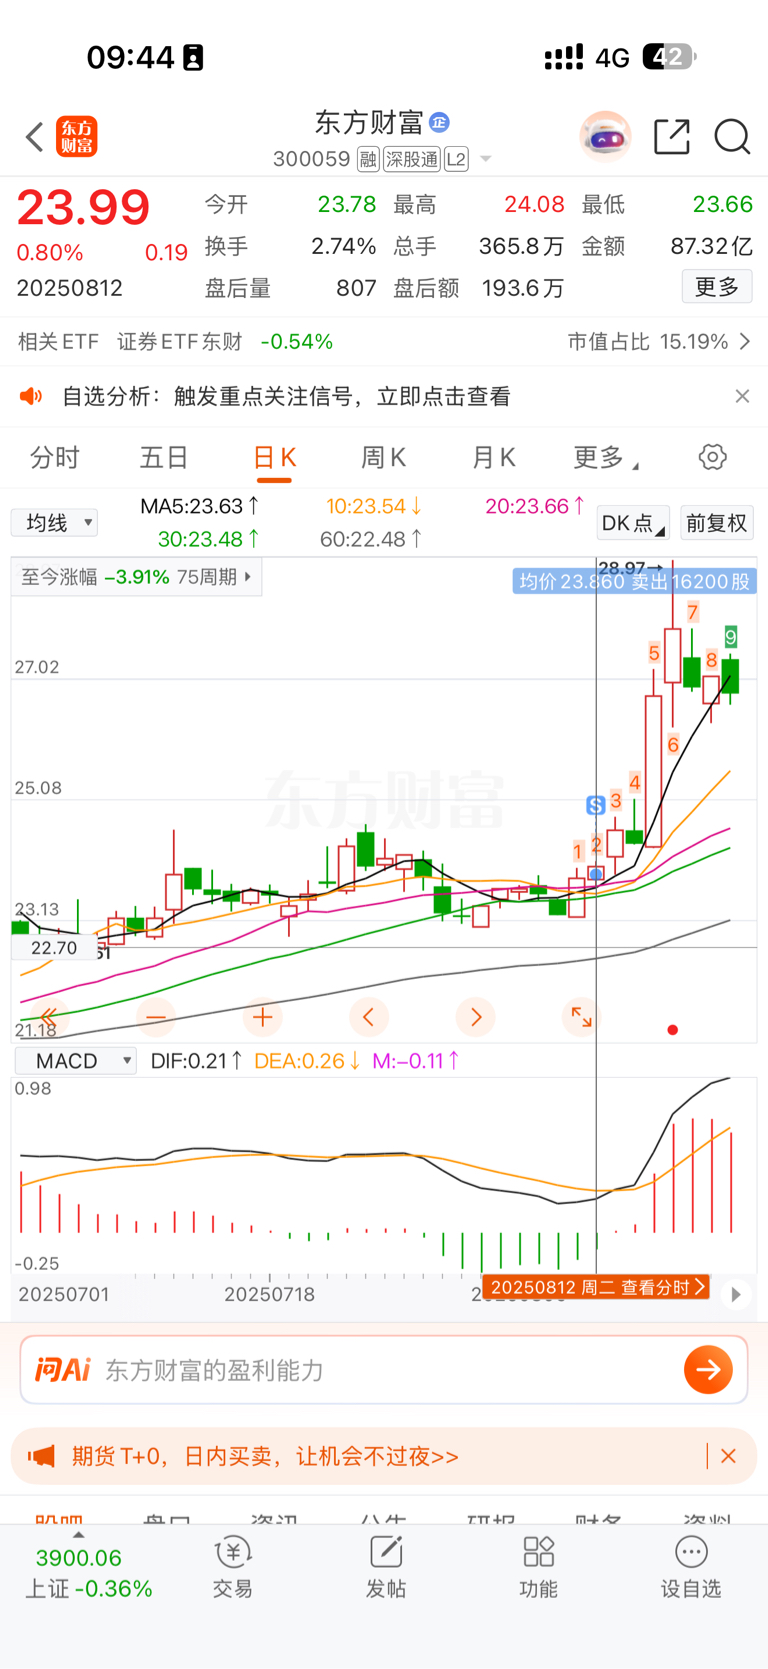Image resolution: width=768 pixels, height=1669 pixels.
Task: Tap the L2 level tag
Action: click(456, 159)
